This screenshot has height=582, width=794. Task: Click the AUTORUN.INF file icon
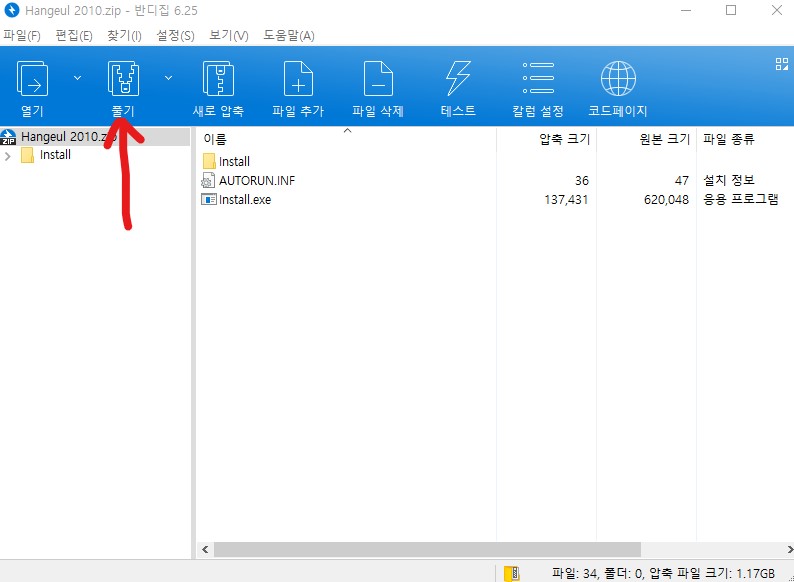[x=208, y=180]
